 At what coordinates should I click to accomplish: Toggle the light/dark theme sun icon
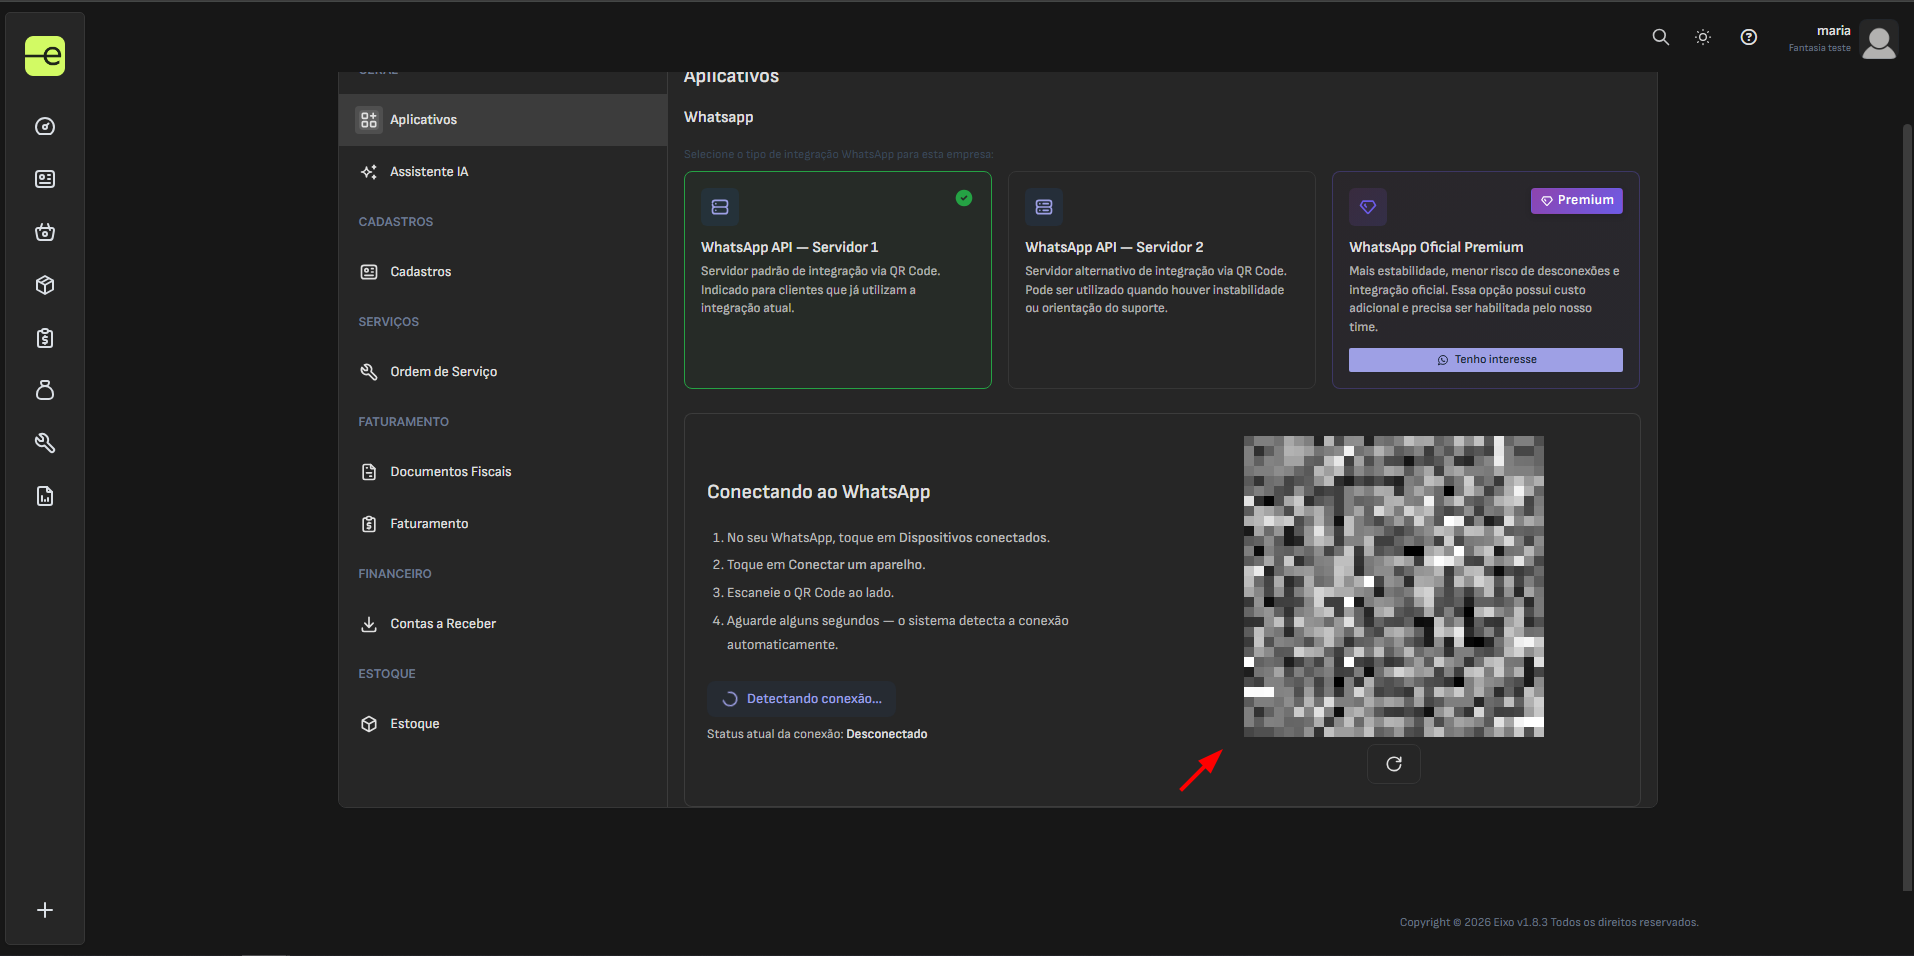coord(1703,37)
